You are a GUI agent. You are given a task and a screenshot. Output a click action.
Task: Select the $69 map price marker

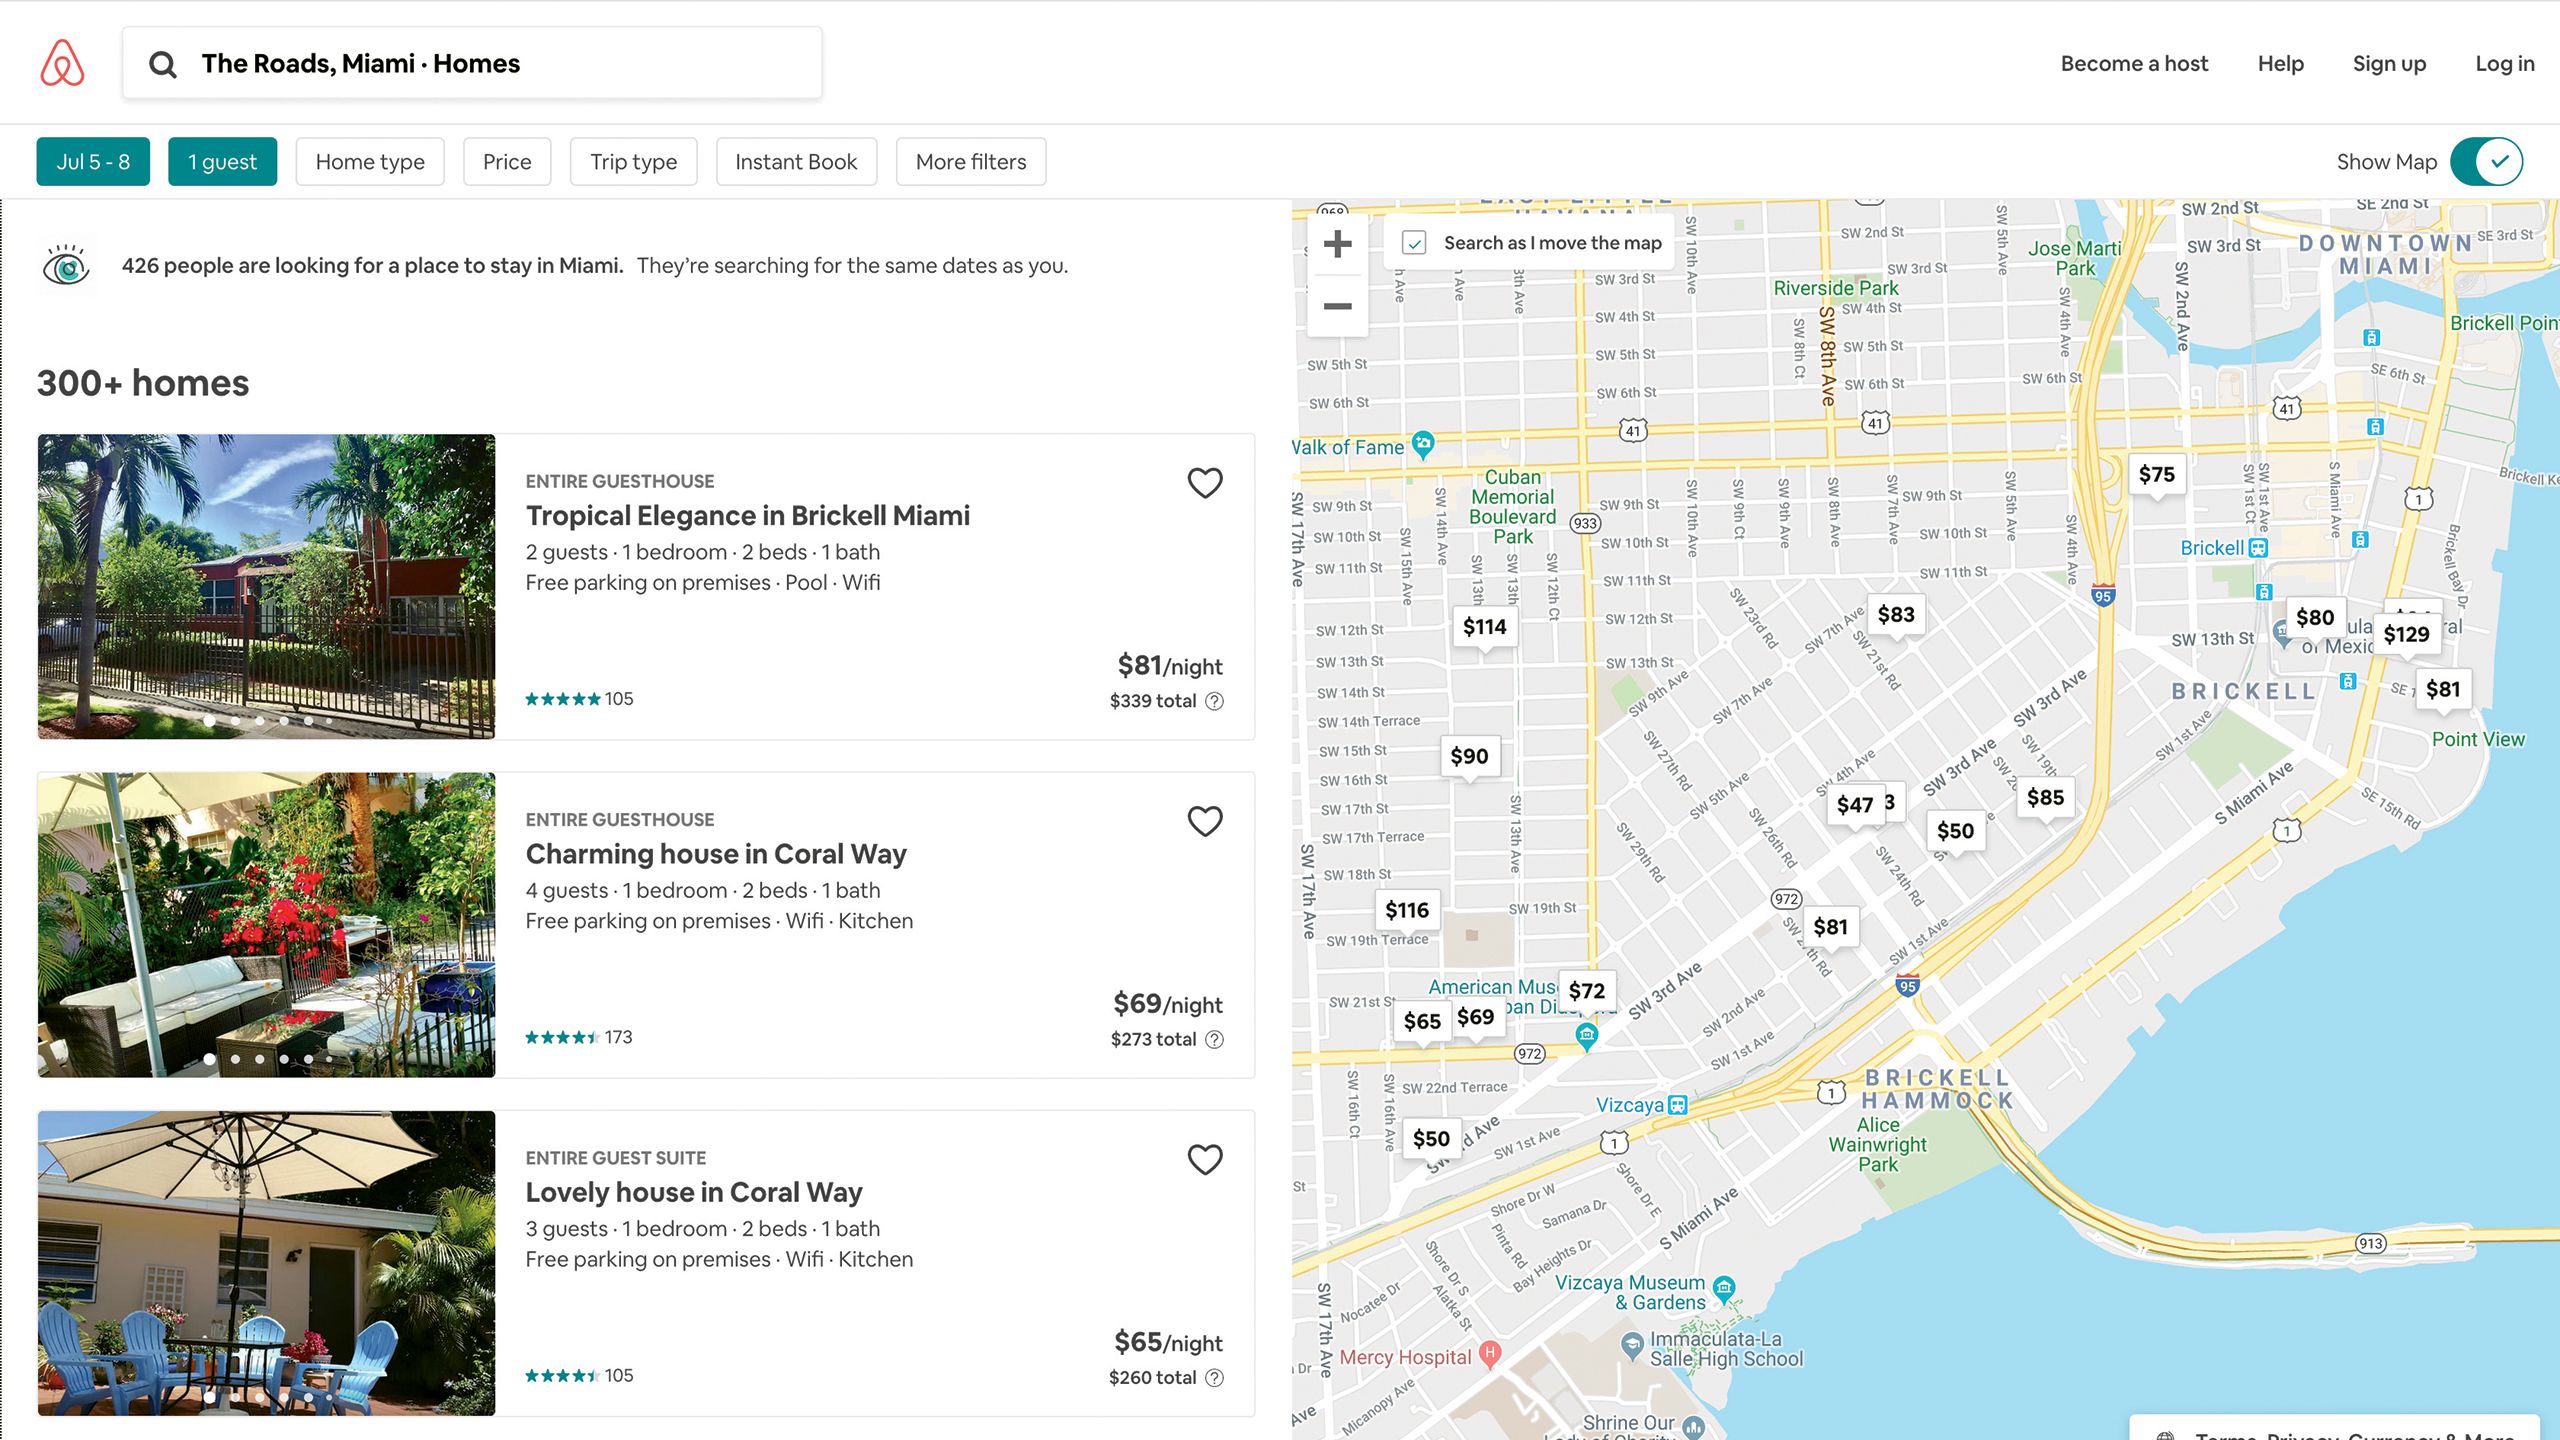pos(1476,1018)
